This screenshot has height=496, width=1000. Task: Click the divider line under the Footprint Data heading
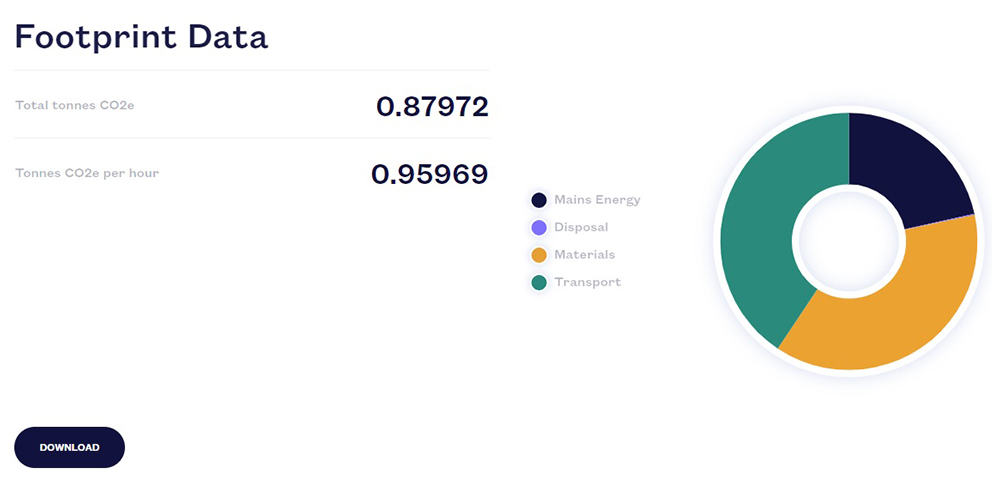[x=252, y=70]
